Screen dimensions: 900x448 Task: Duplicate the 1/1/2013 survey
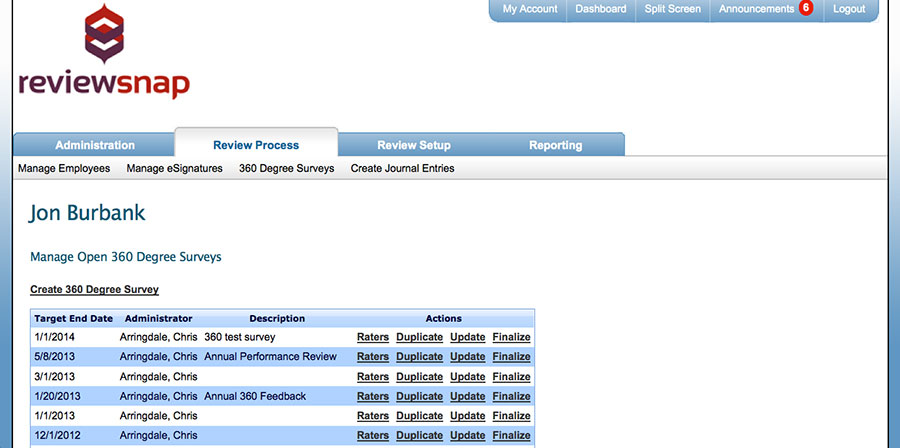(419, 416)
